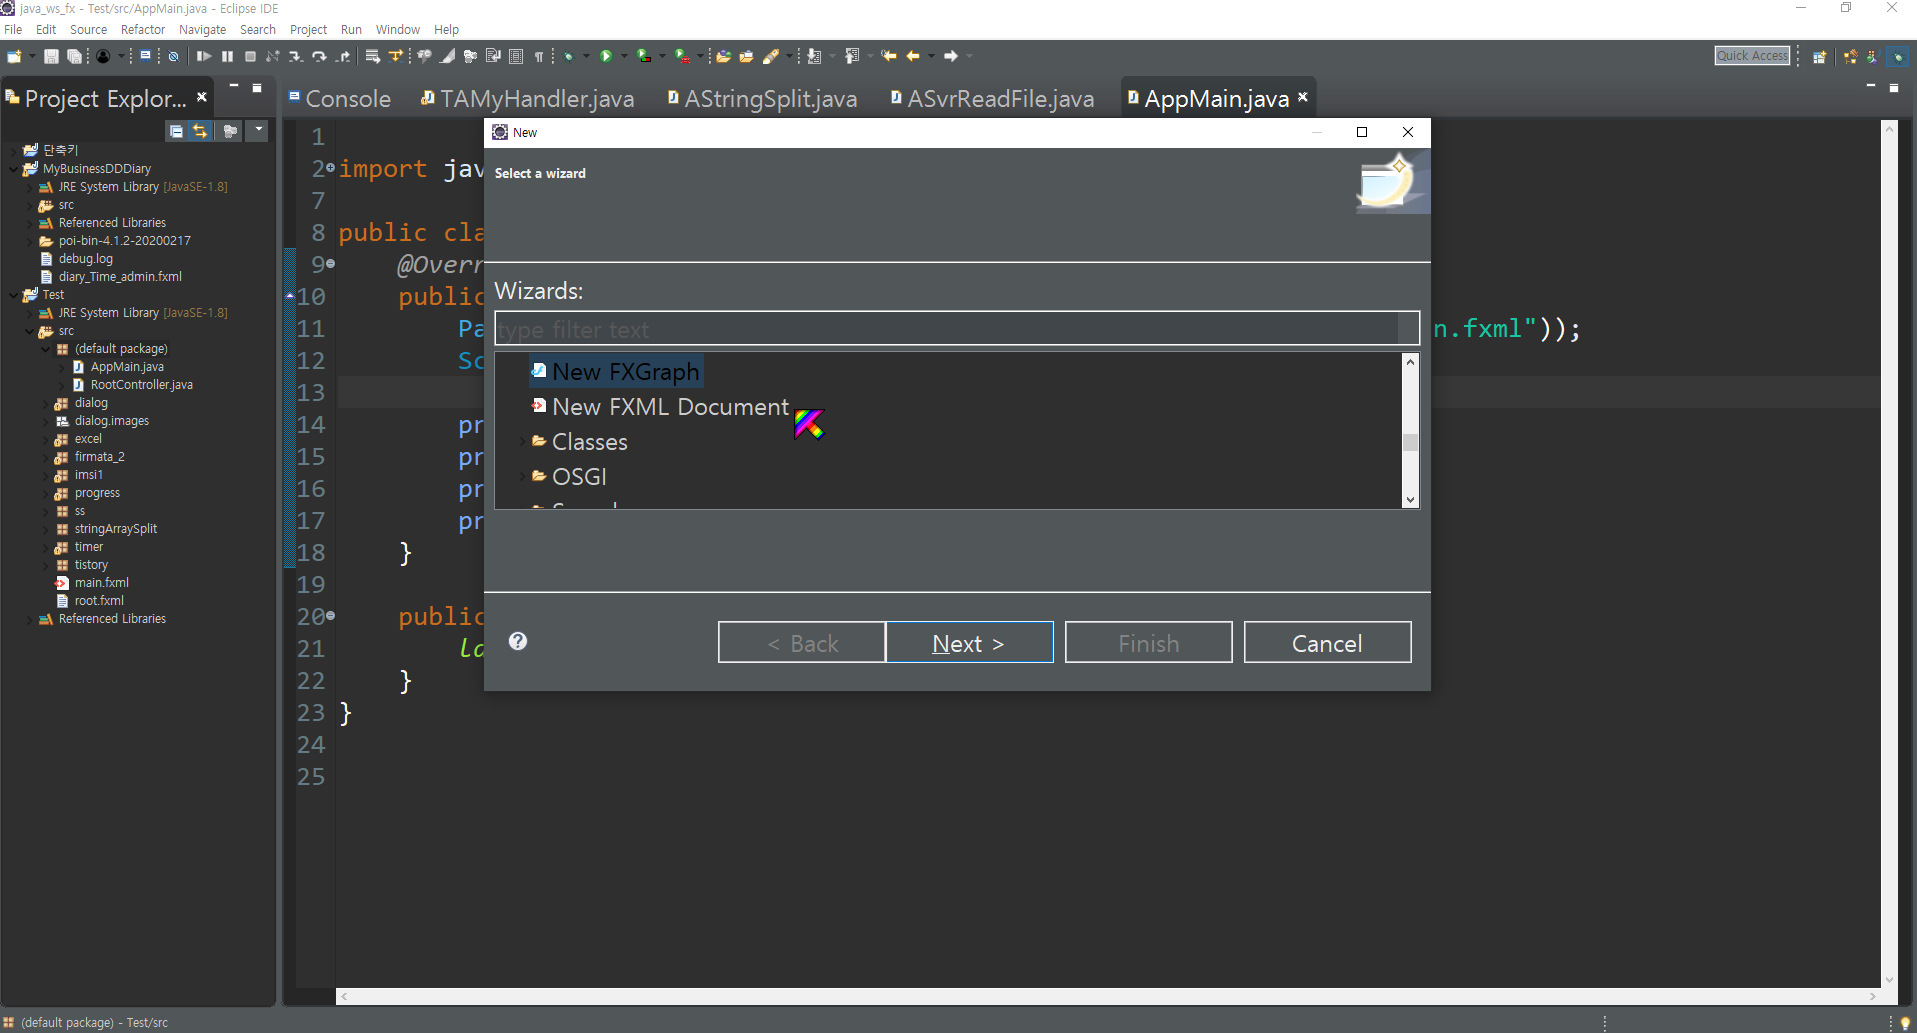
Task: Close the AppMain.java tab
Action: point(1303,97)
